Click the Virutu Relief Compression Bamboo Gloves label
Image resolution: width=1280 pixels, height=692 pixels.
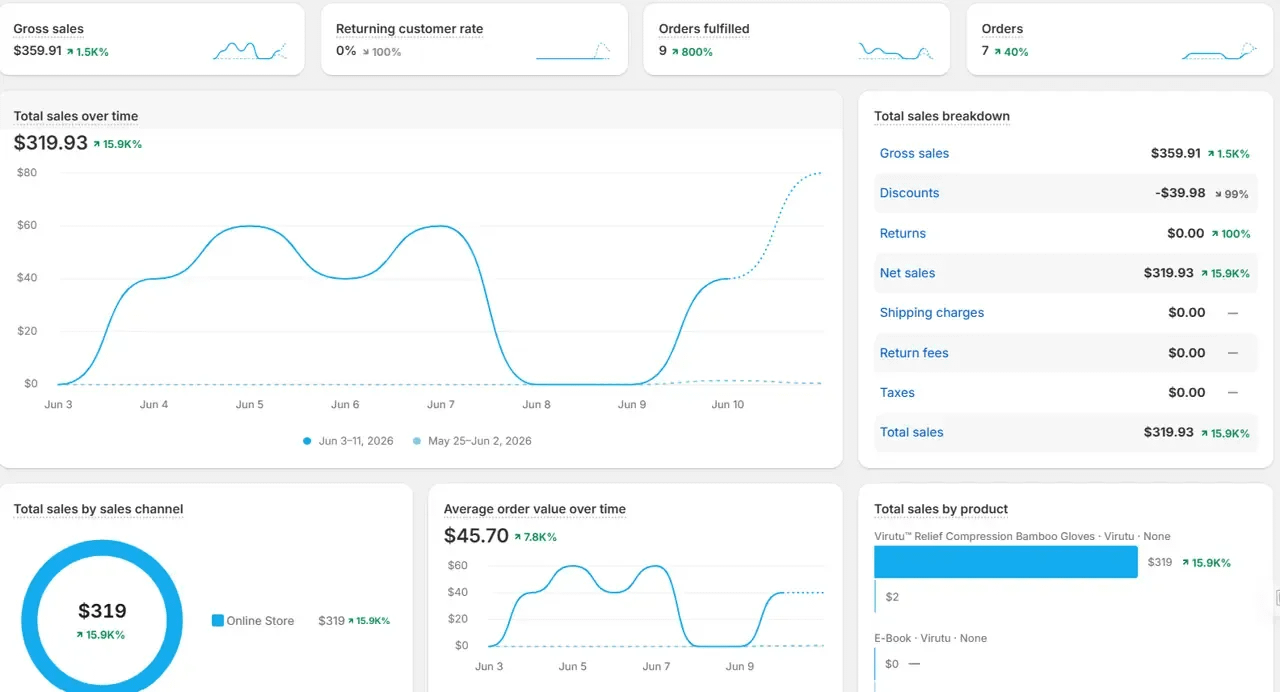coord(1022,537)
